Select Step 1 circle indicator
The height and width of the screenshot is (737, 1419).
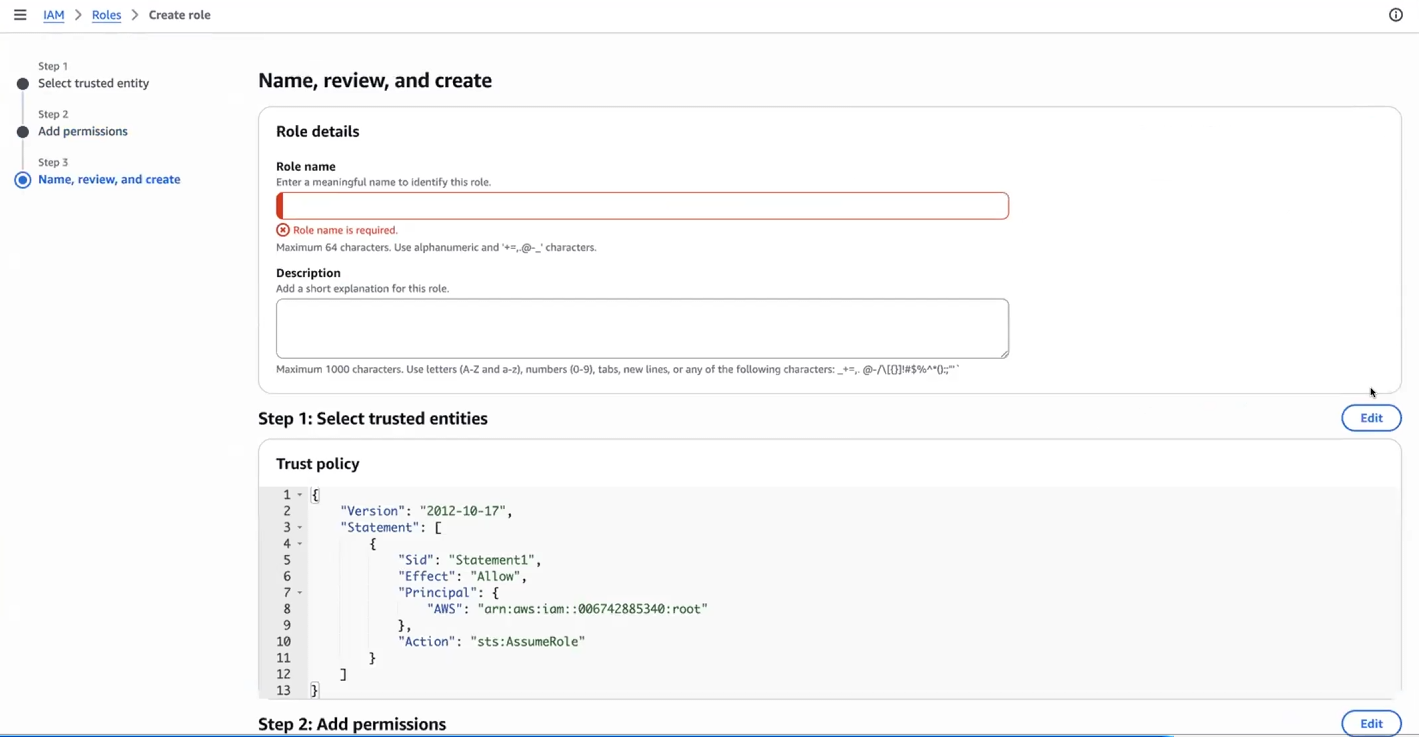click(x=23, y=84)
